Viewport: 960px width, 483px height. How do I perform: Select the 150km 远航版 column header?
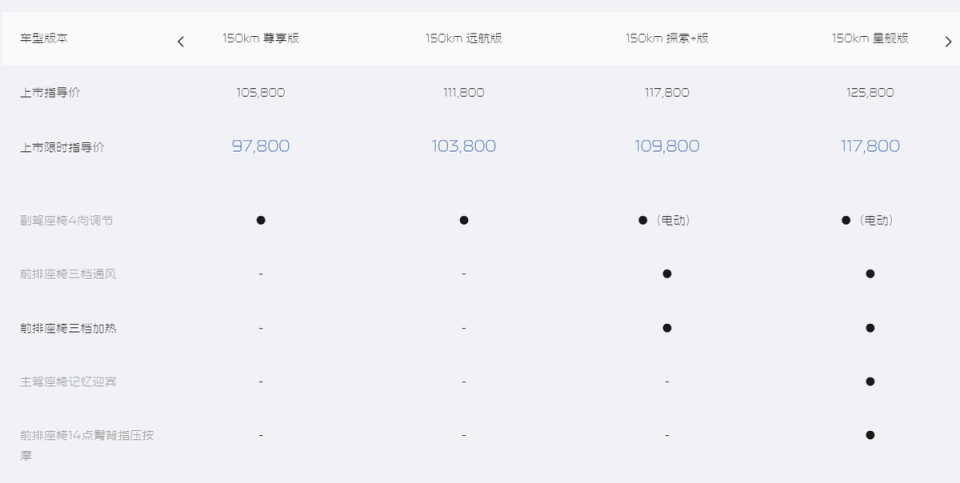pos(464,38)
